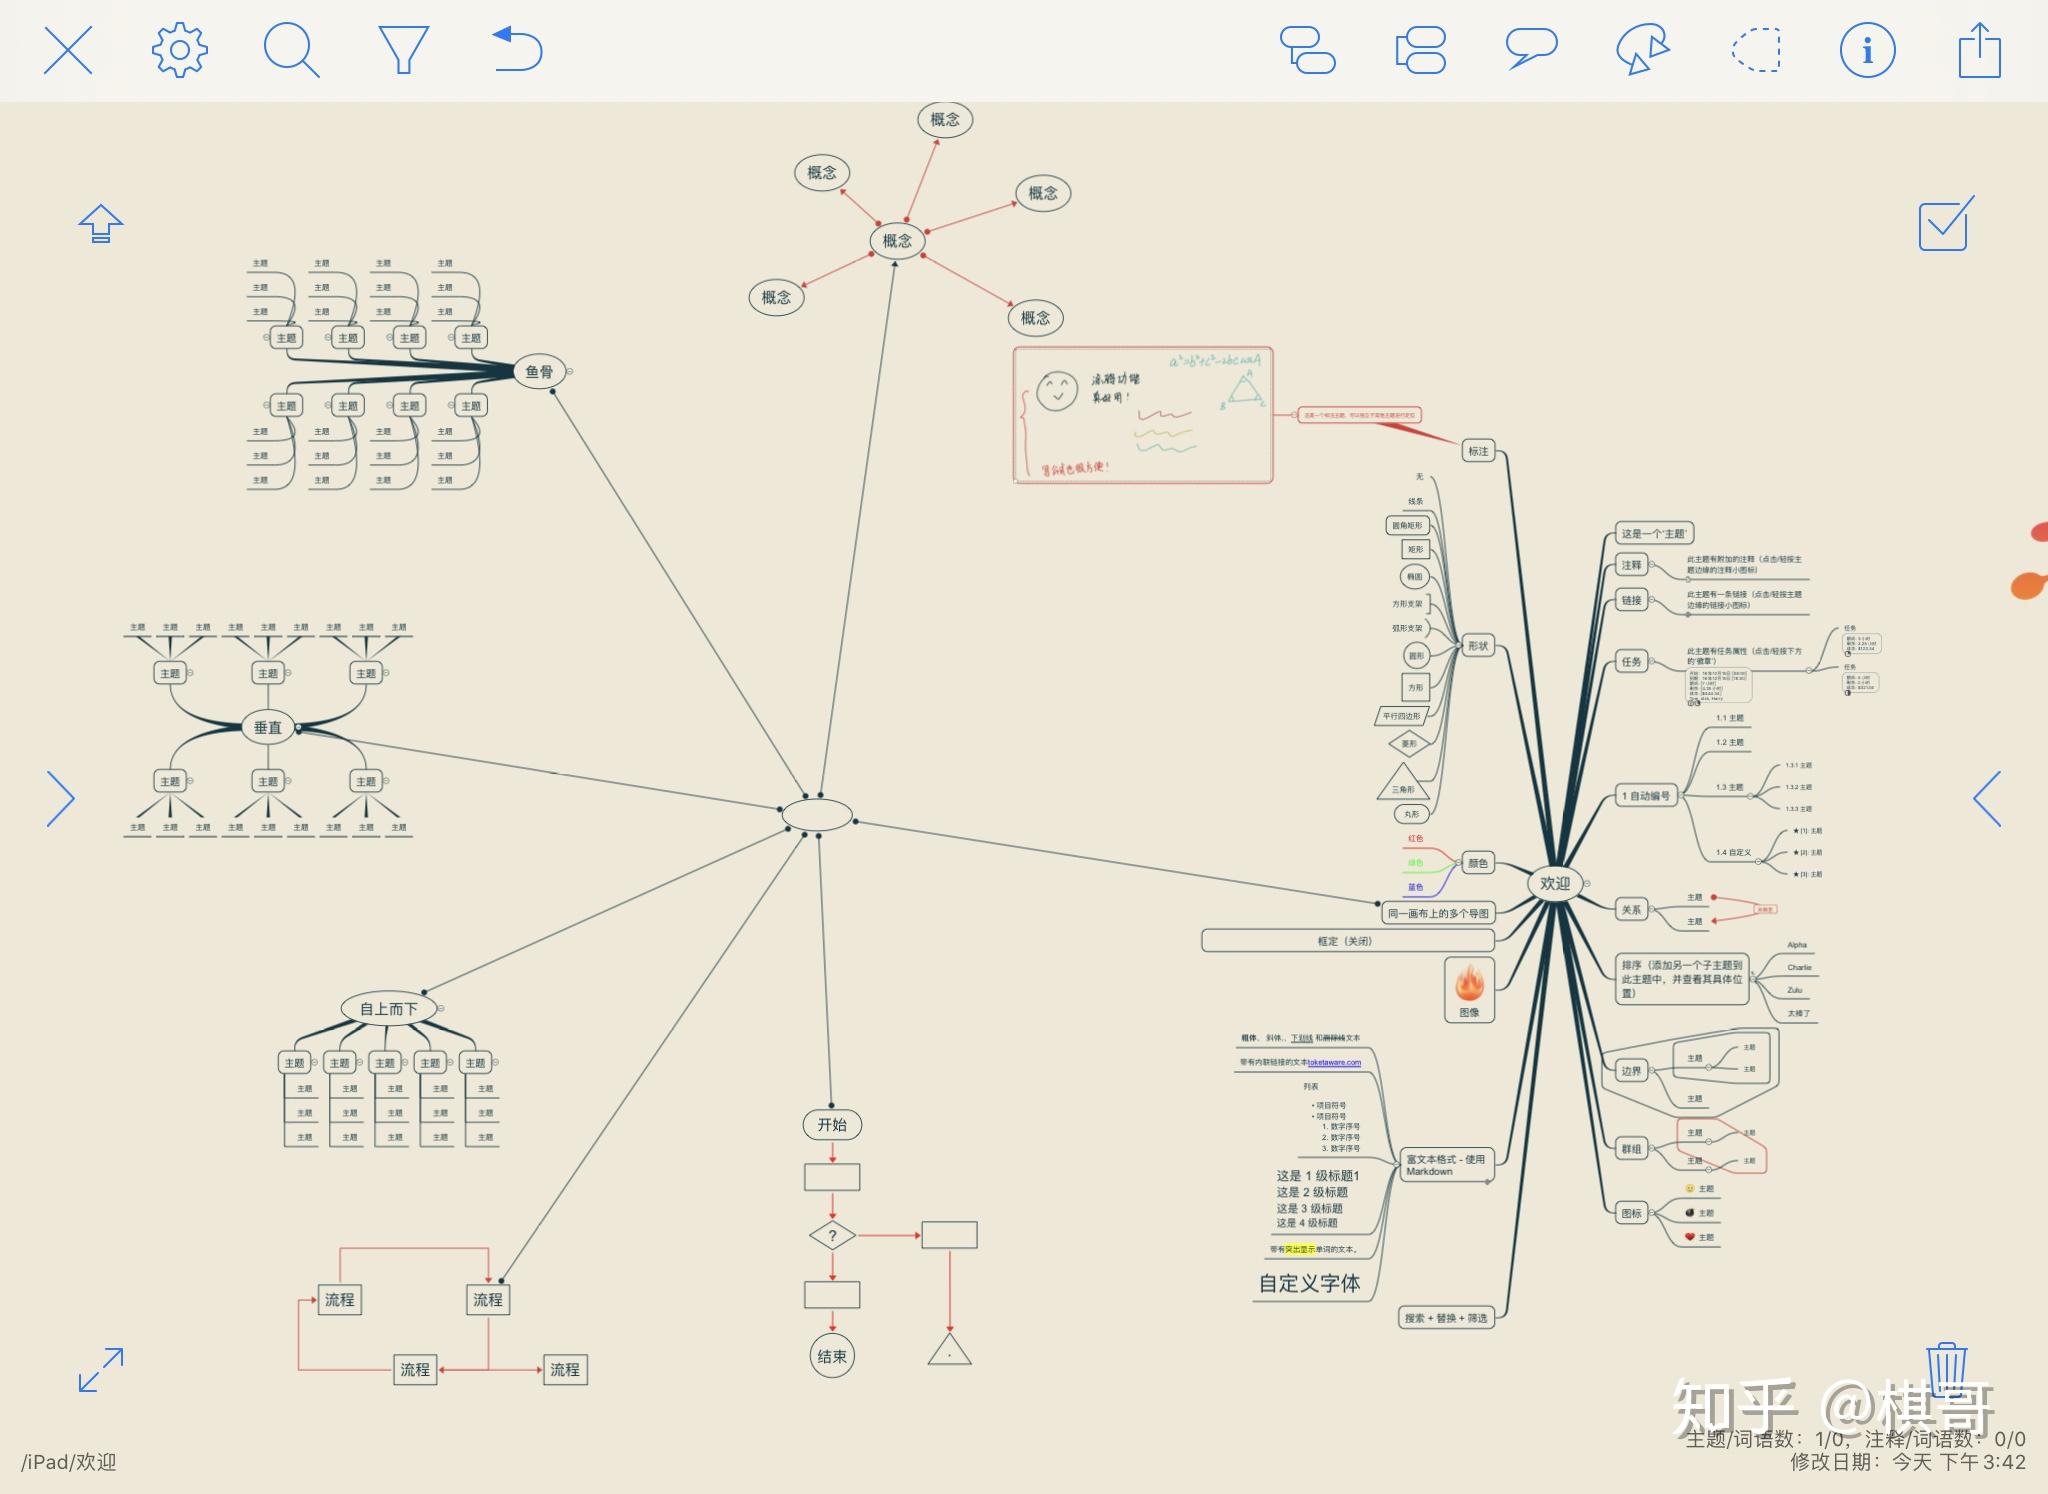Add a sibling topic icon

pos(1421,50)
